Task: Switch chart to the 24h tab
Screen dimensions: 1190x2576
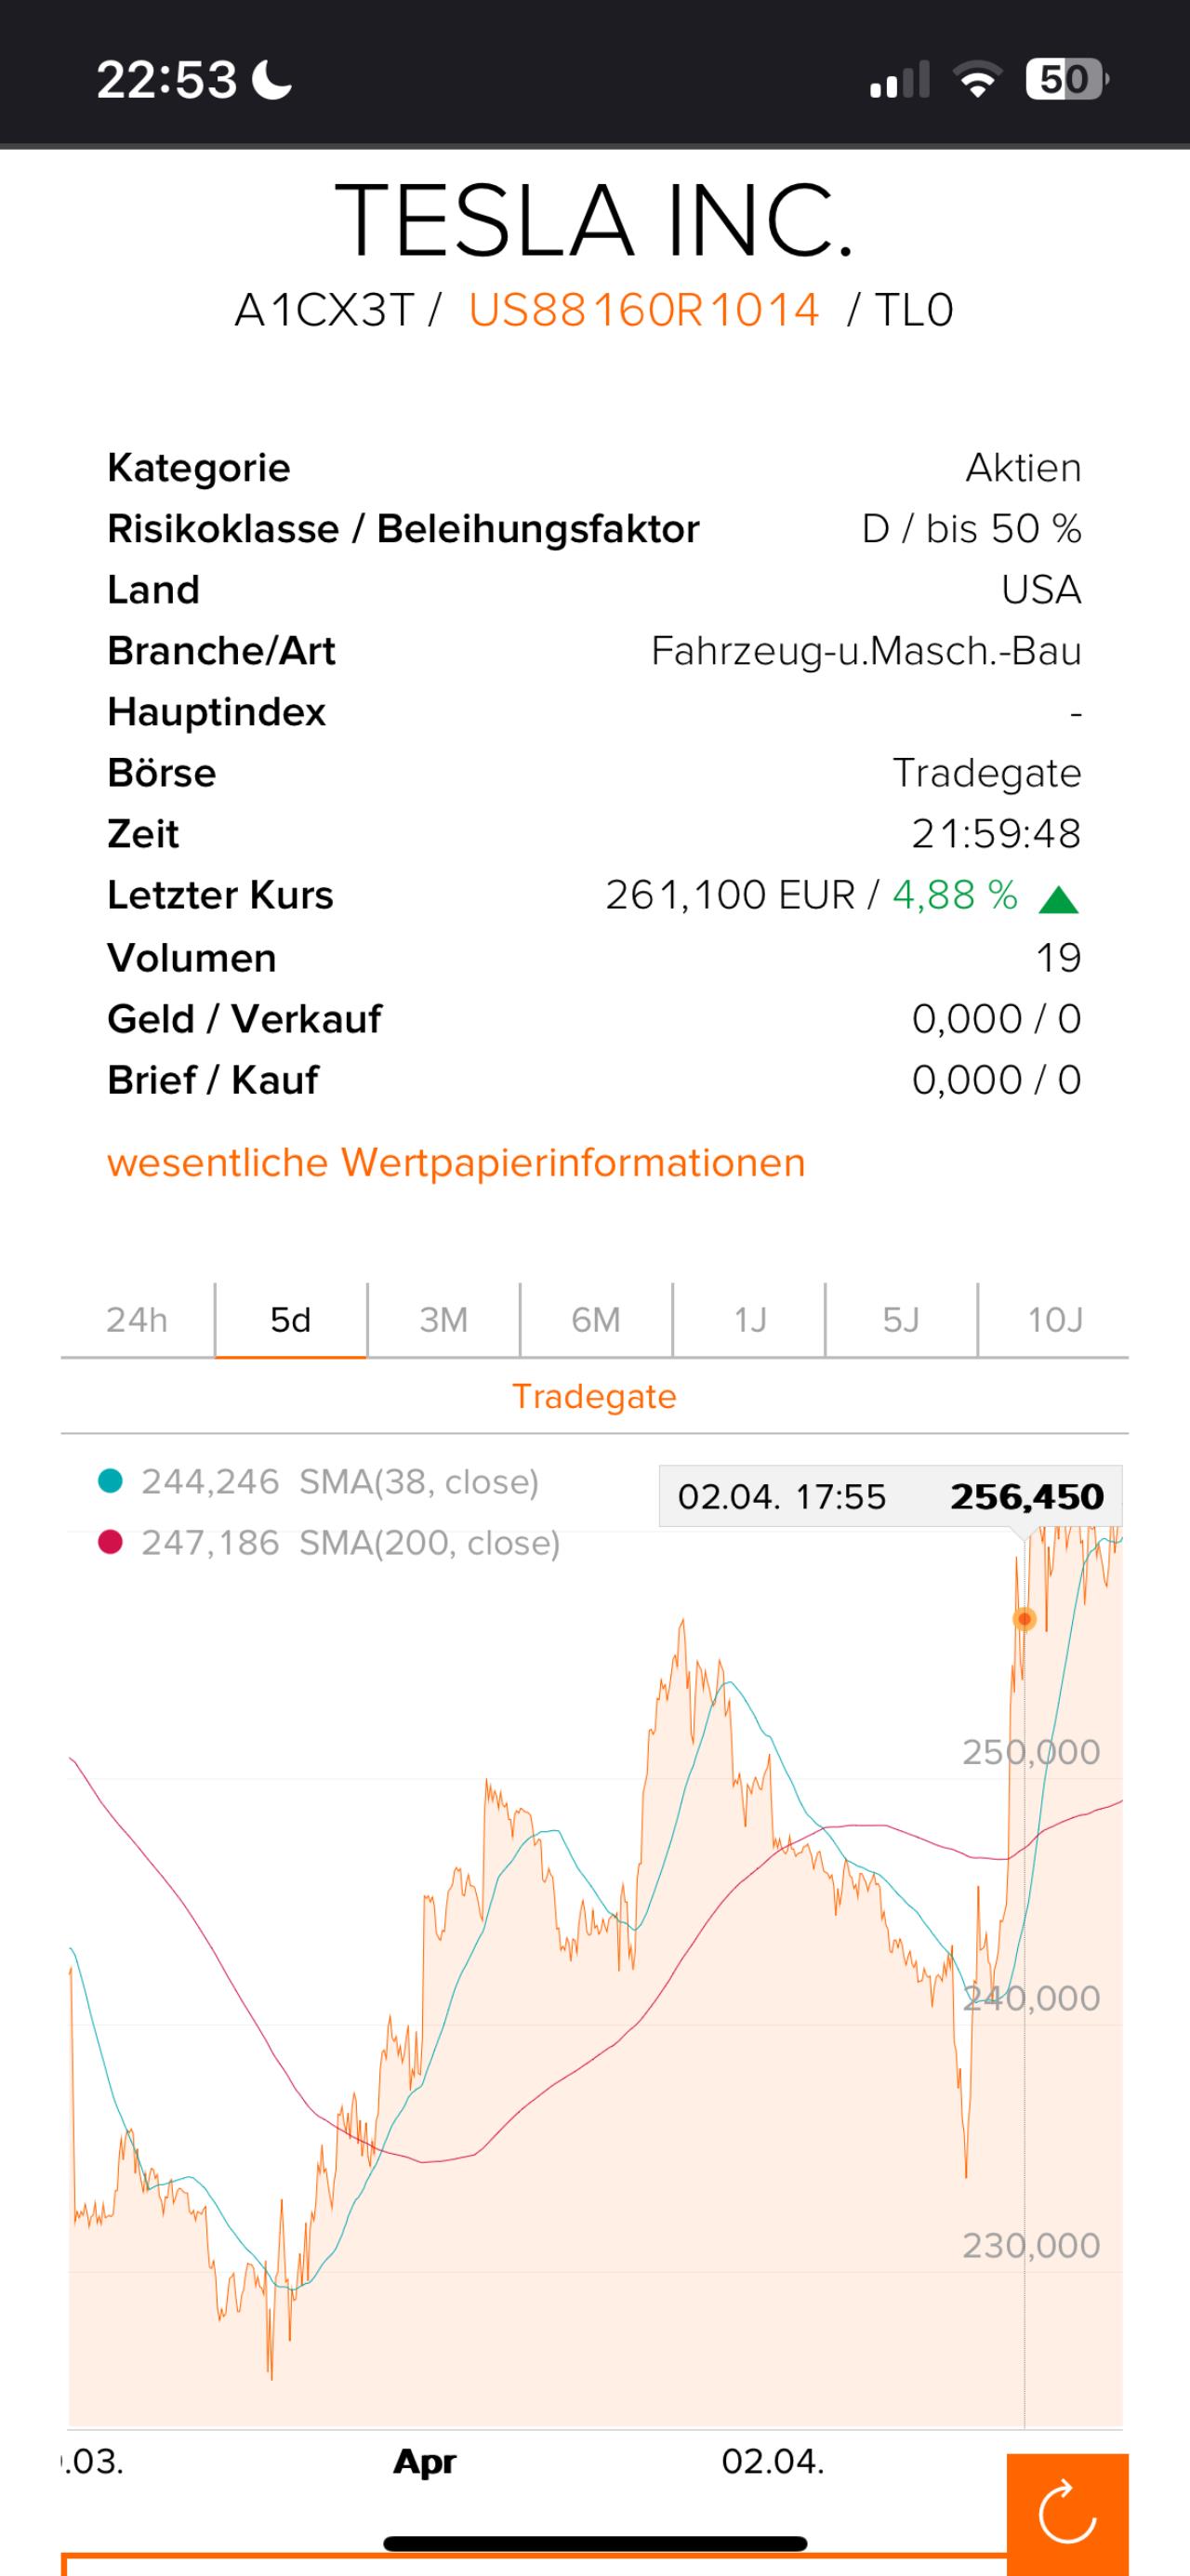Action: 137,1320
